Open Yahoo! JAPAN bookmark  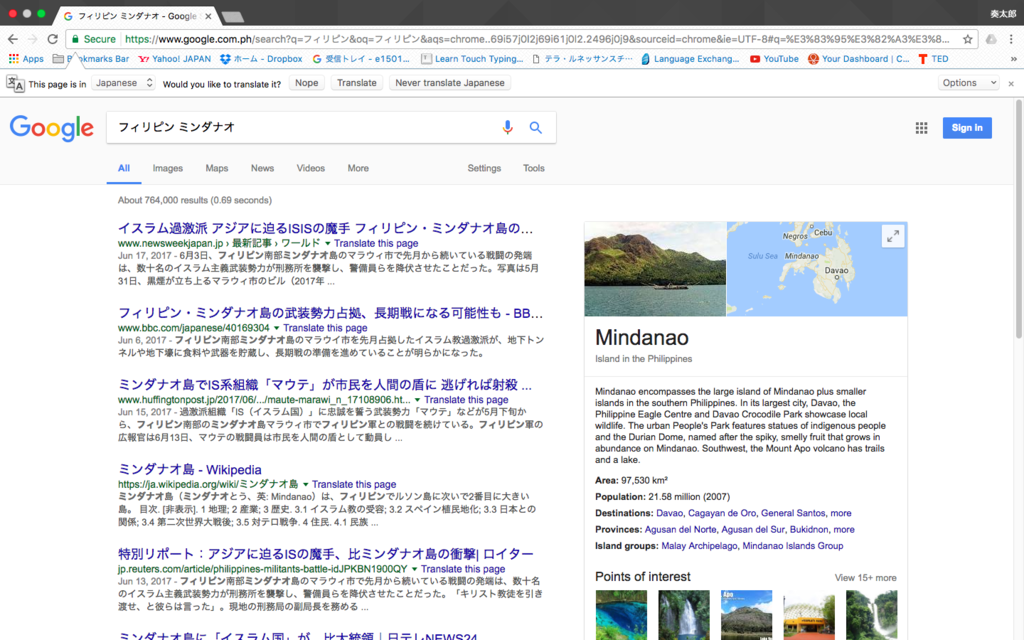click(174, 59)
